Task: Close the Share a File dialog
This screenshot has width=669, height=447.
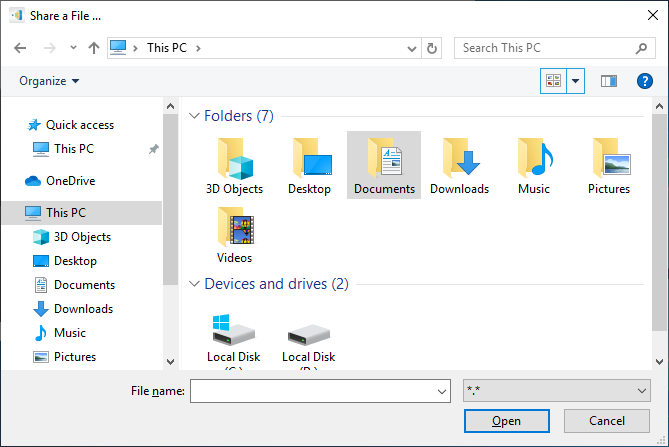Action: click(653, 15)
